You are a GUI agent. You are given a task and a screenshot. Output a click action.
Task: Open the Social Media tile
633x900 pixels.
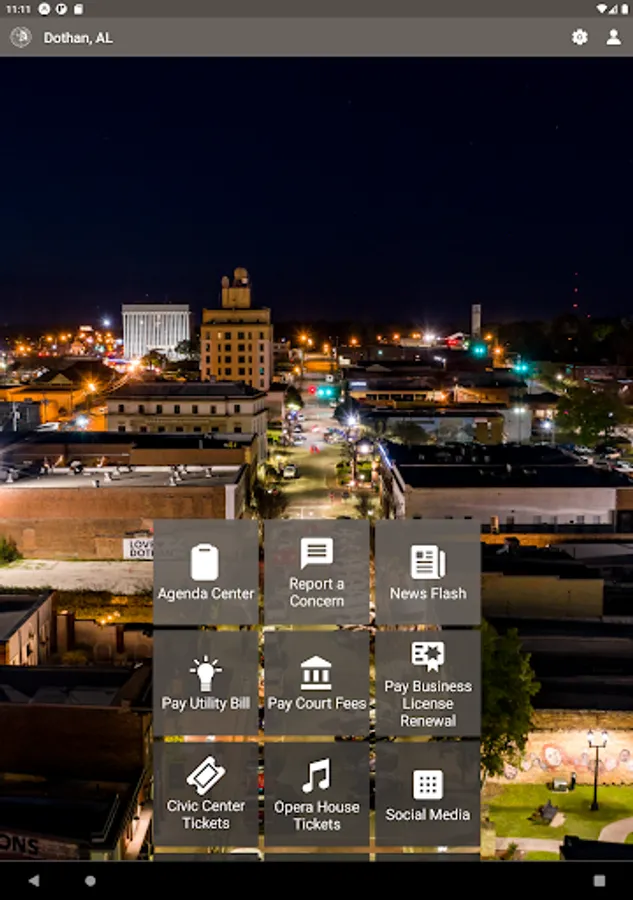(x=428, y=794)
